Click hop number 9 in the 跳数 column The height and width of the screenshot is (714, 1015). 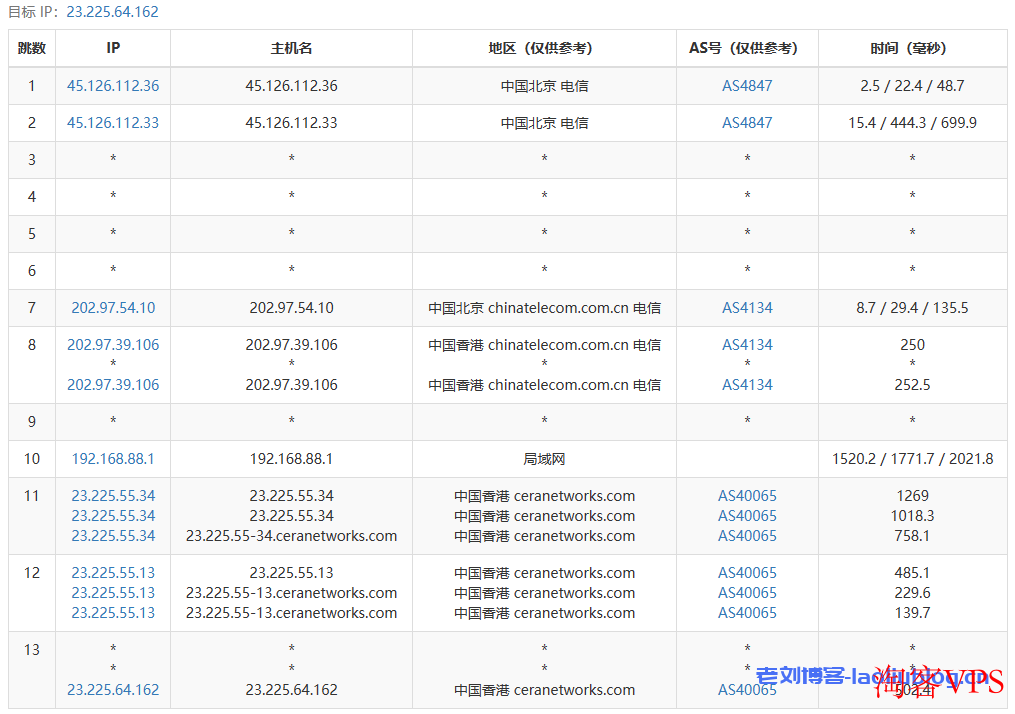32,422
